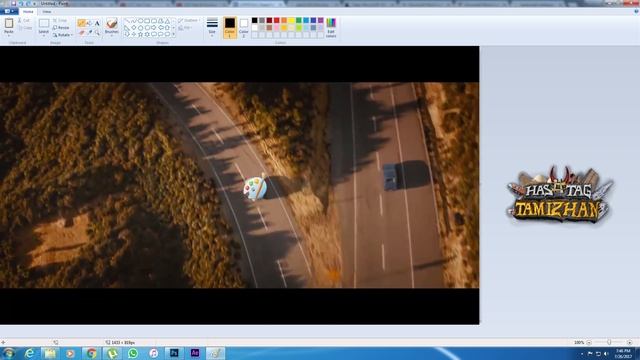Open Internet Explorer from the taskbar

[29, 353]
